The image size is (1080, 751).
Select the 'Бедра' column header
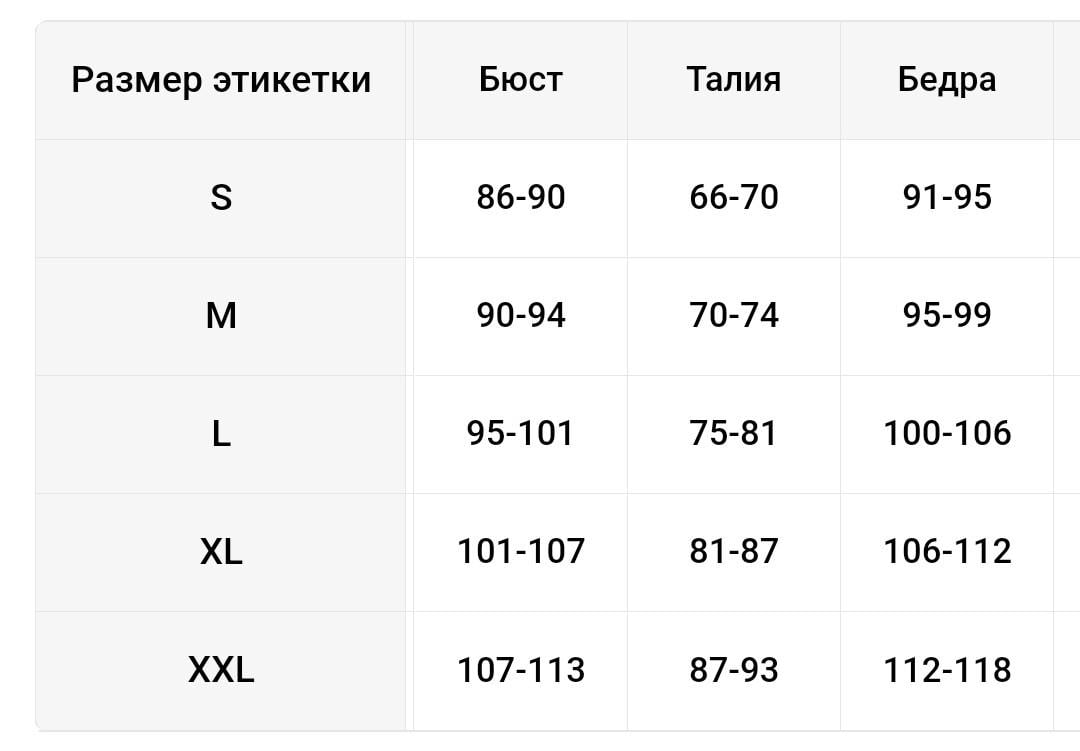946,80
